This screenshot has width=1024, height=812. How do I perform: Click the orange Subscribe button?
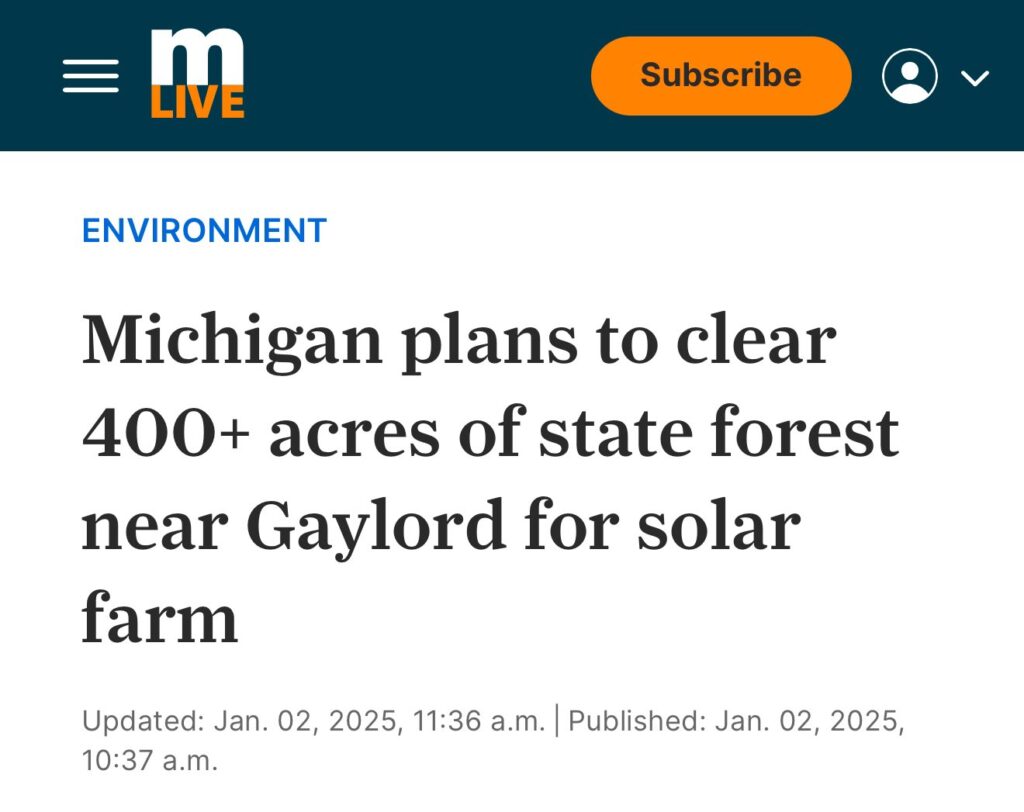pyautogui.click(x=721, y=76)
